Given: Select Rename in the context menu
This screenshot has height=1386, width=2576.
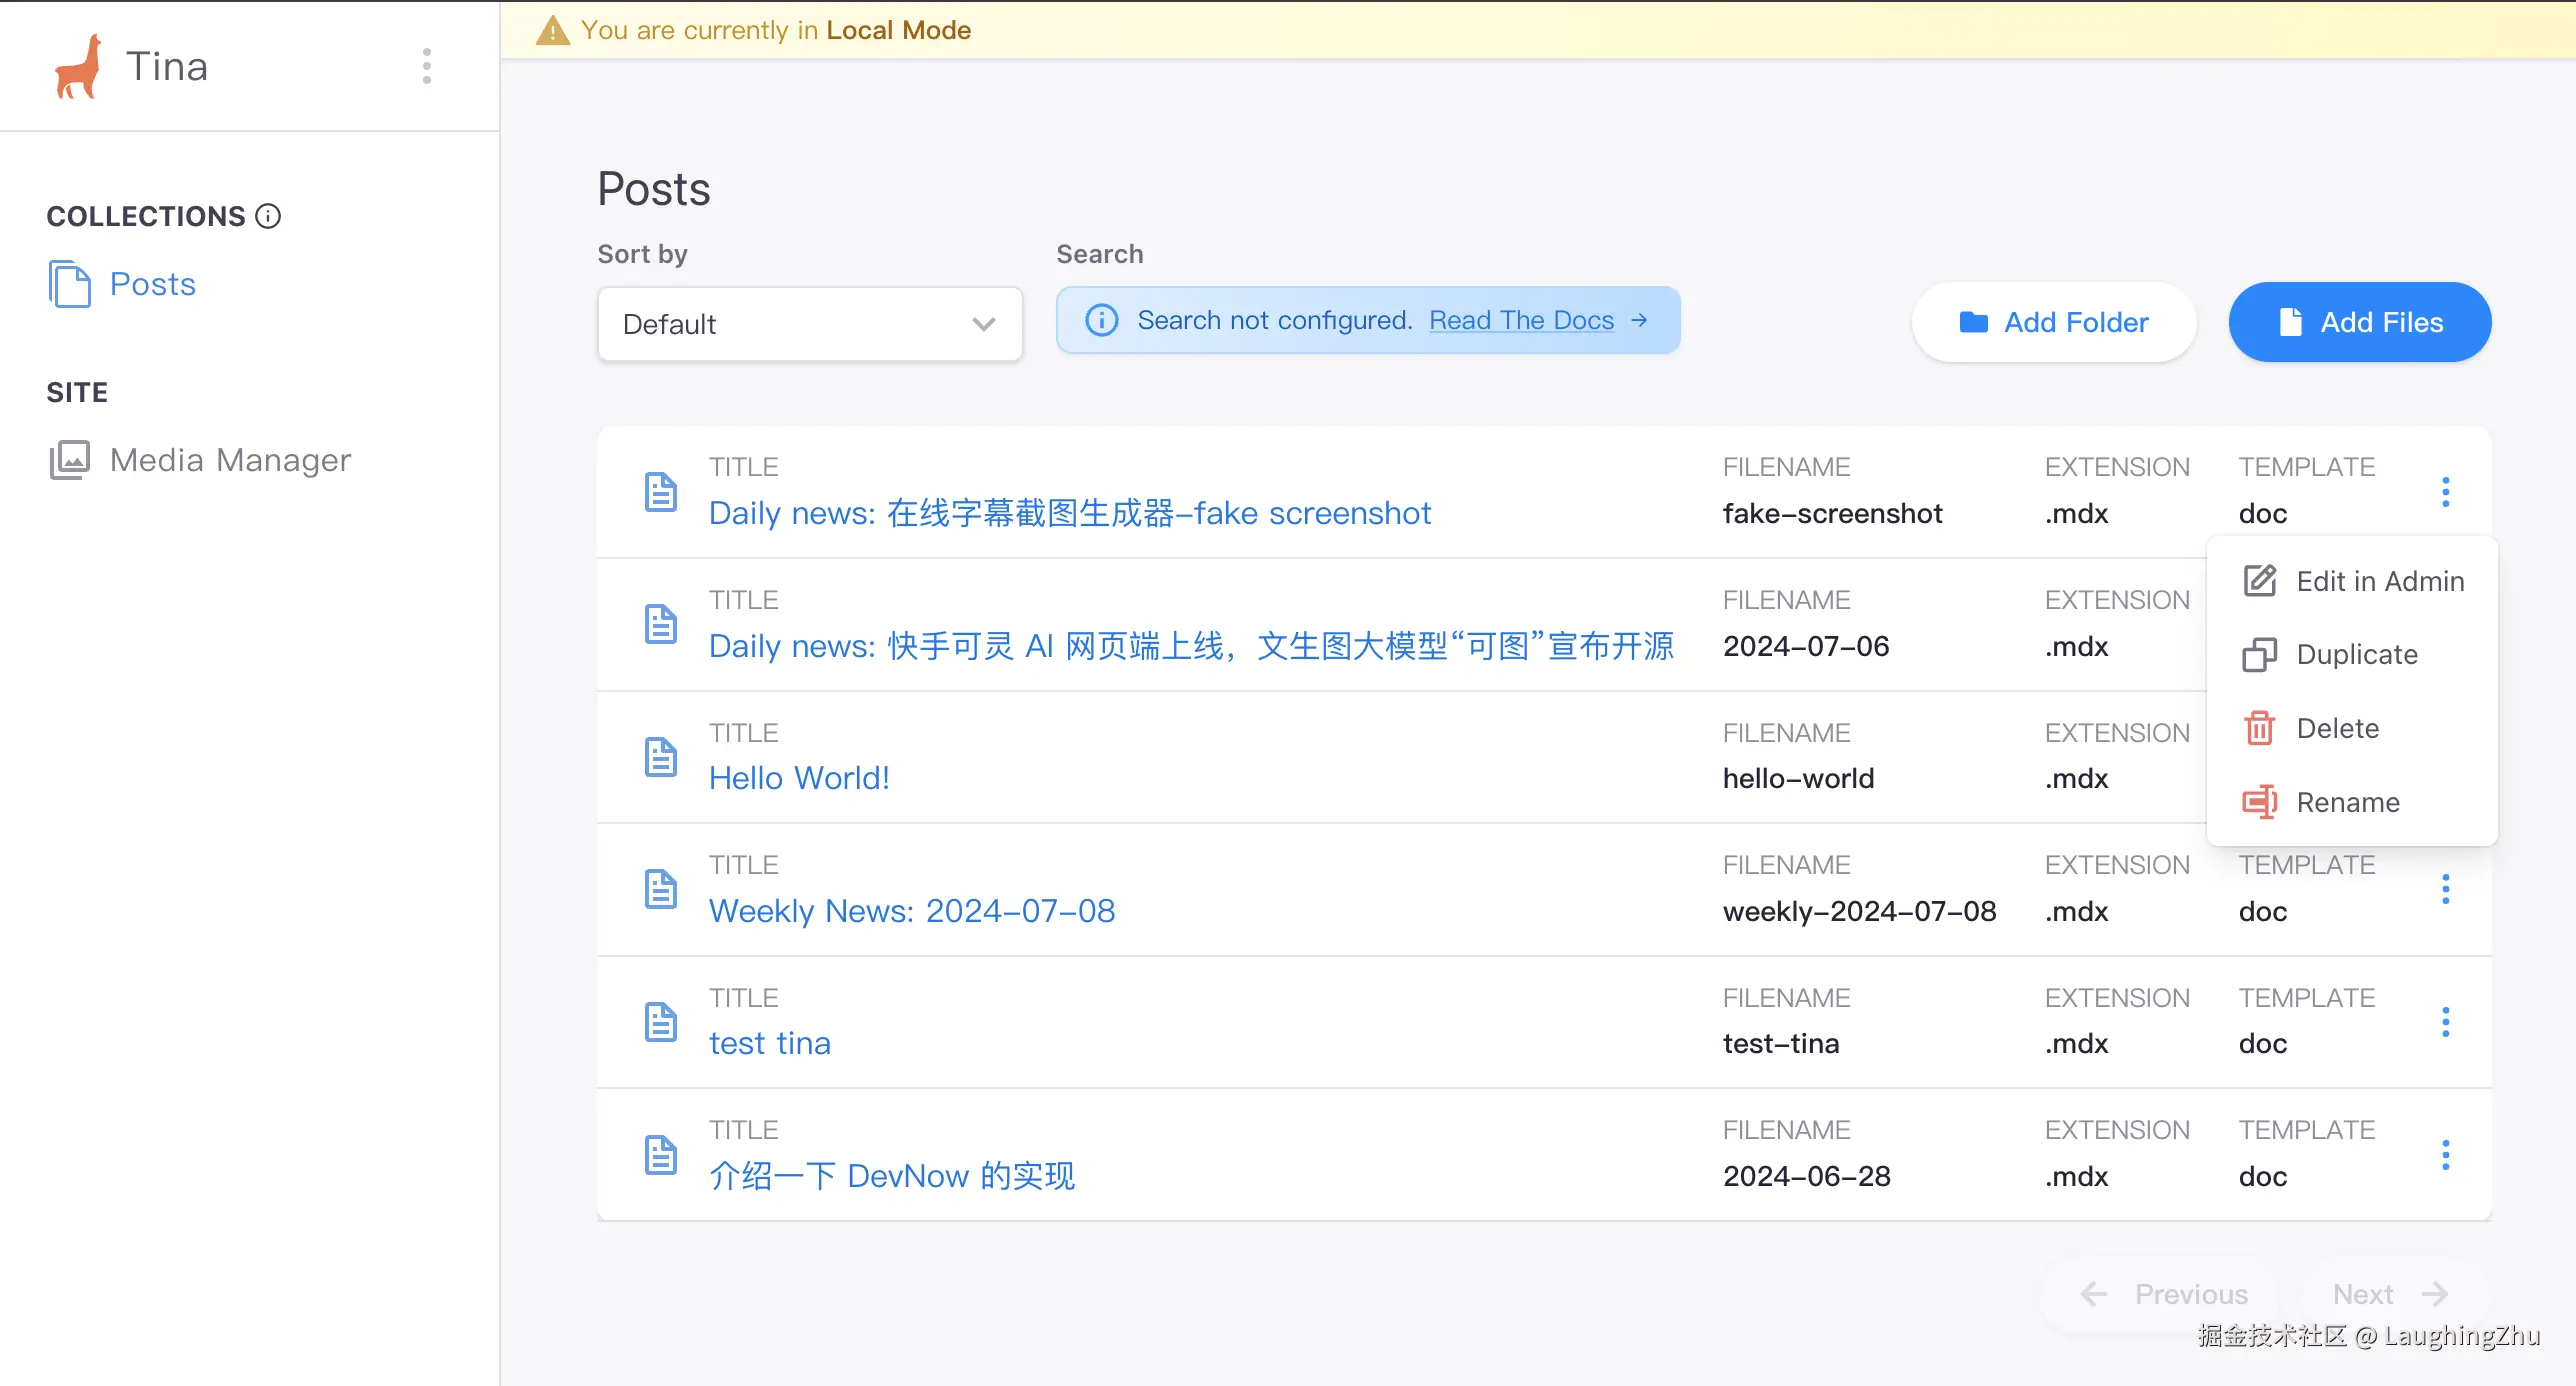Looking at the screenshot, I should pos(2347,801).
